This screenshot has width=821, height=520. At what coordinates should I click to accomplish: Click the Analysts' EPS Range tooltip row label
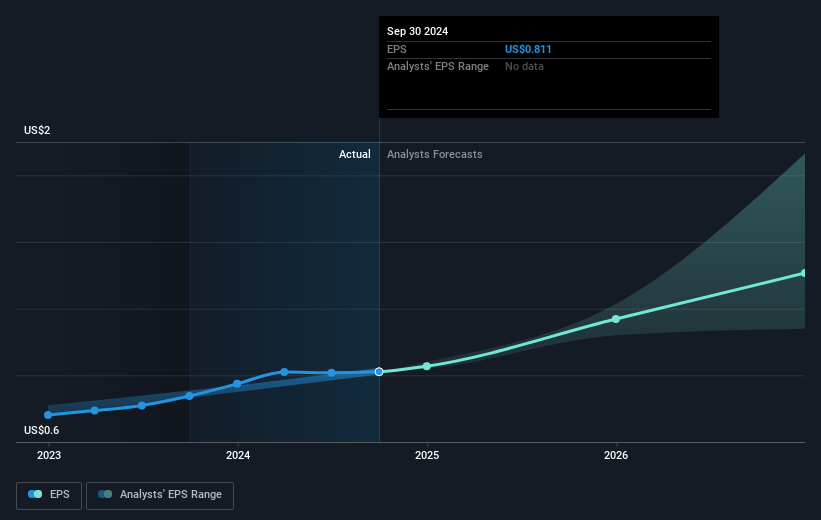pos(438,67)
